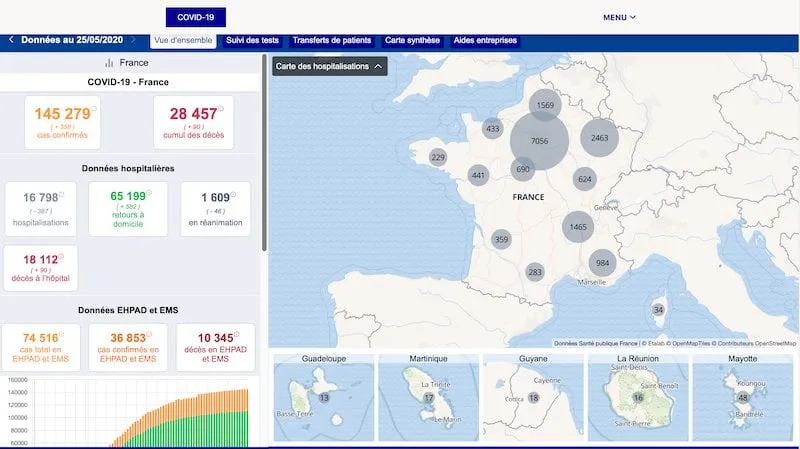Select the Carte synthèse tab
This screenshot has width=800, height=449.
click(413, 41)
